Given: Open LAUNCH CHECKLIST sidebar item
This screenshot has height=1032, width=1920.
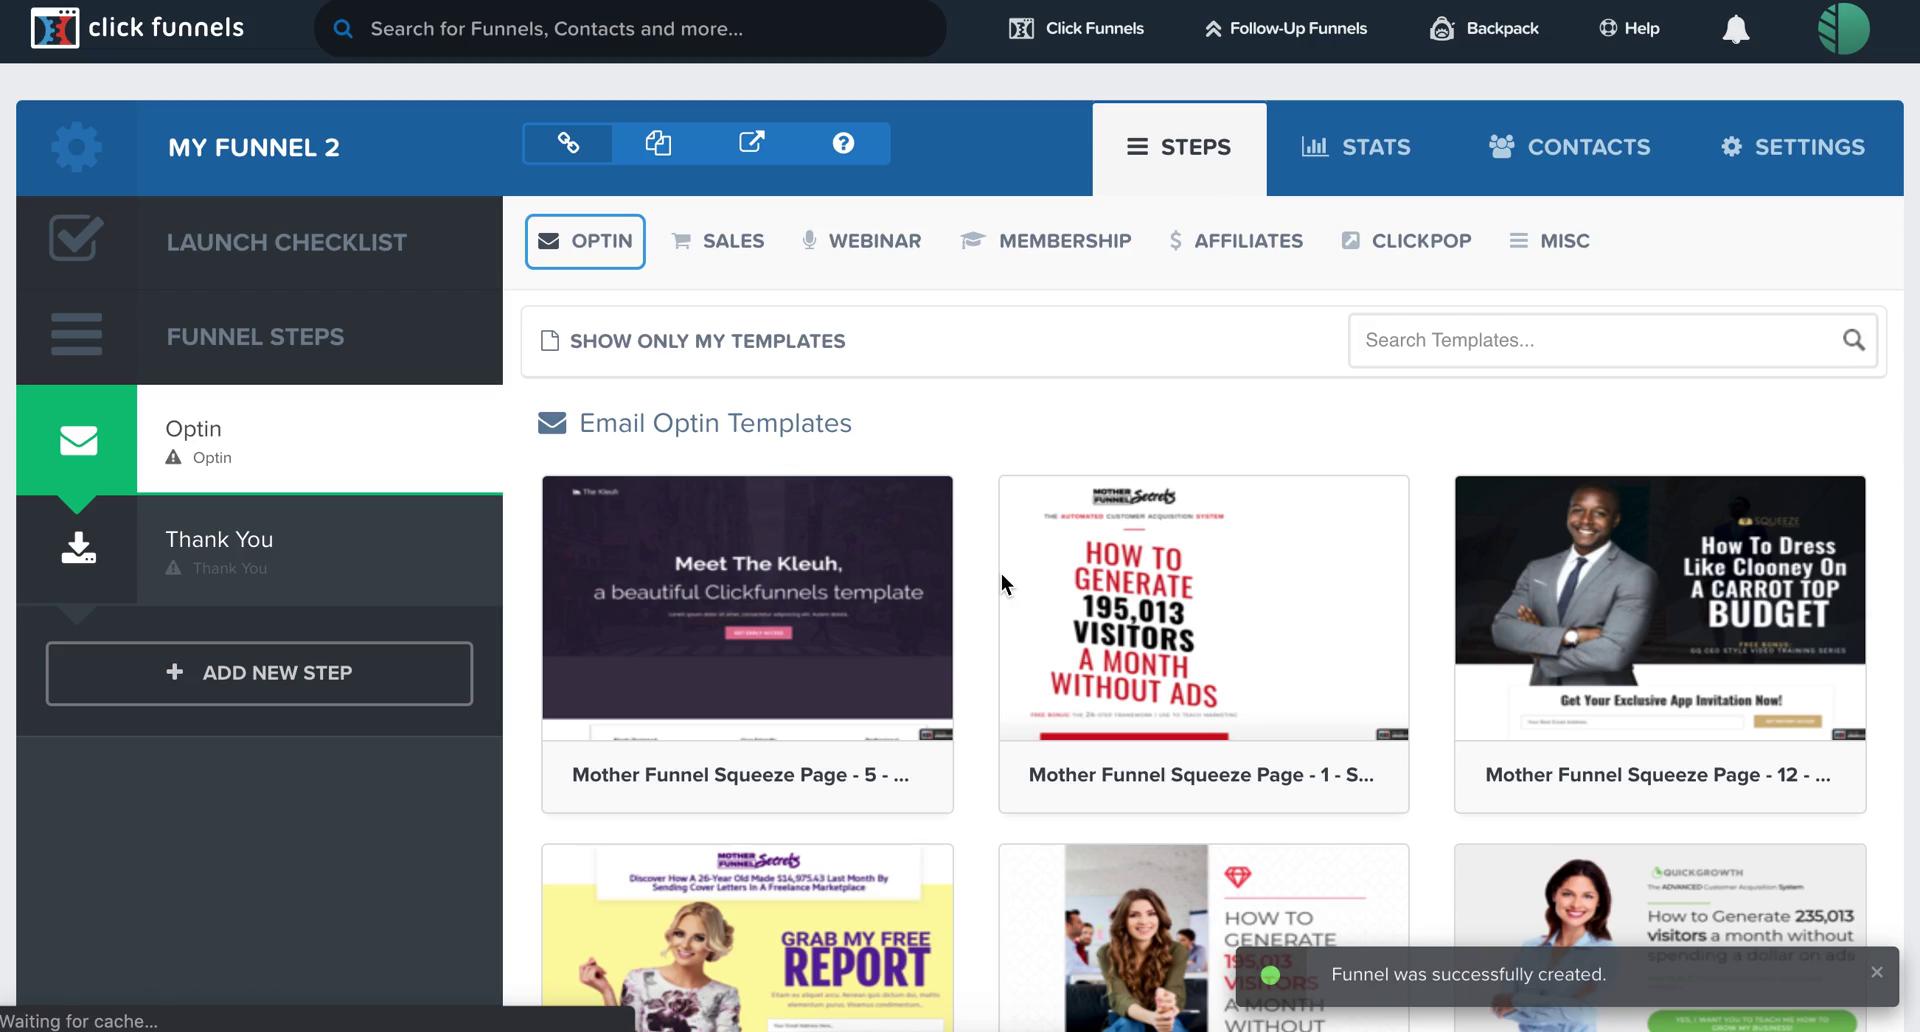Looking at the screenshot, I should point(259,243).
